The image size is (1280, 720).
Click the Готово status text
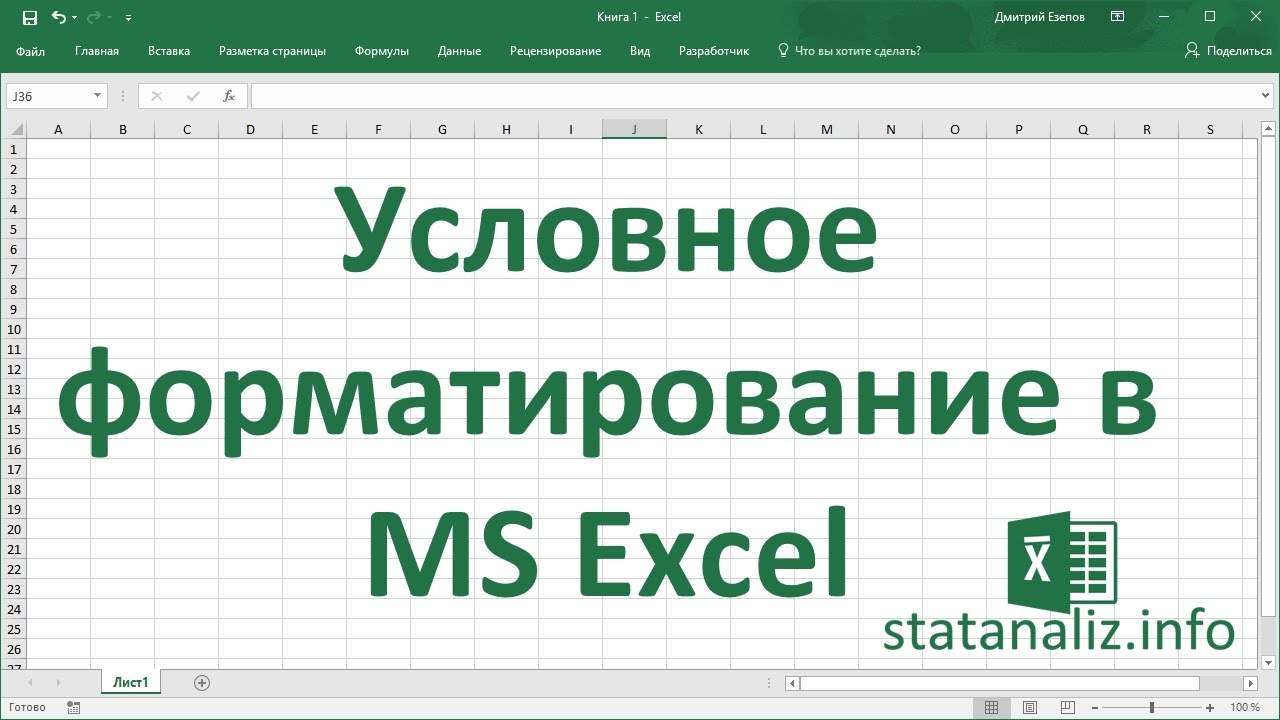[x=26, y=707]
